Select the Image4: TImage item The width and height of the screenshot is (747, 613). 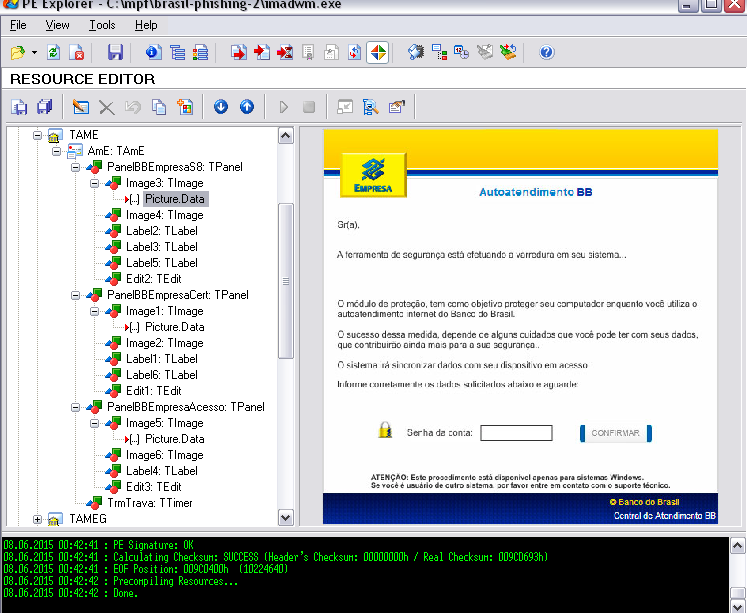pyautogui.click(x=164, y=215)
